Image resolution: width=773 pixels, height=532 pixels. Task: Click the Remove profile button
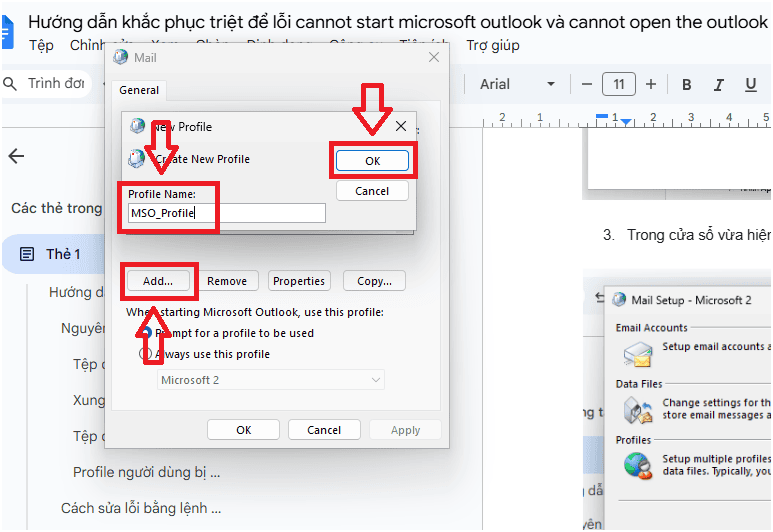(x=227, y=281)
